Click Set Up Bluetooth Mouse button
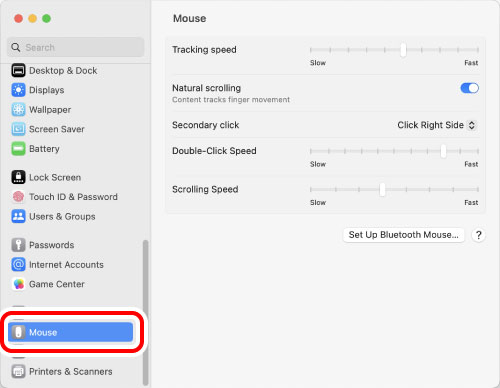 (404, 235)
